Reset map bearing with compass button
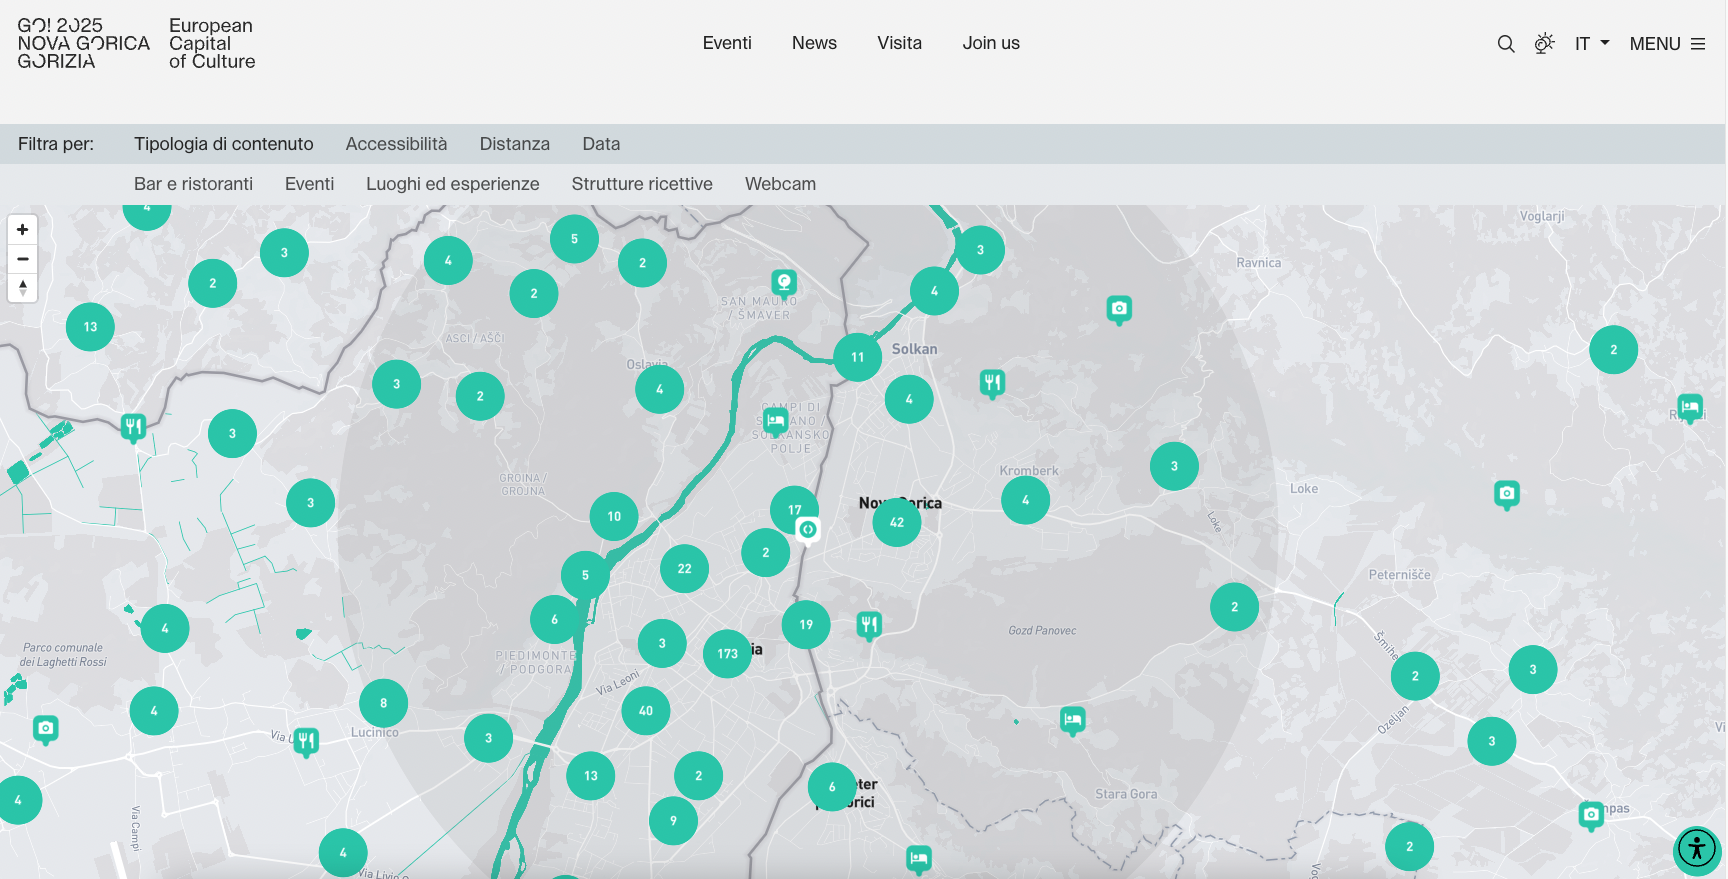This screenshot has height=879, width=1728. [x=22, y=288]
